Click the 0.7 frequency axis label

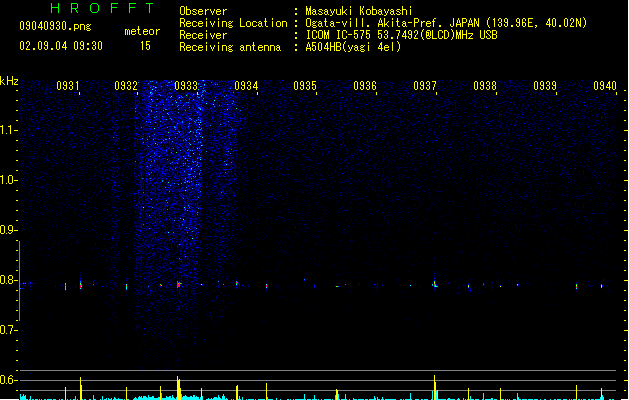click(x=8, y=330)
